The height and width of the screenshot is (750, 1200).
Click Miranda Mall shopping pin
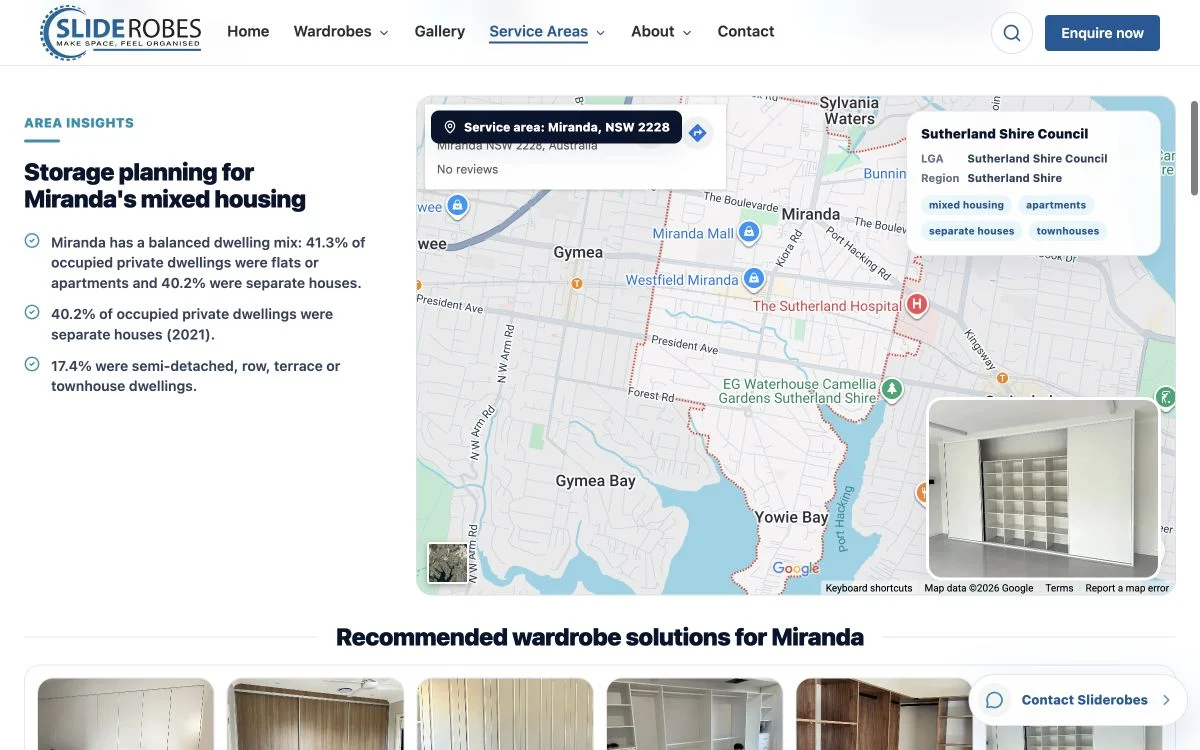point(749,232)
